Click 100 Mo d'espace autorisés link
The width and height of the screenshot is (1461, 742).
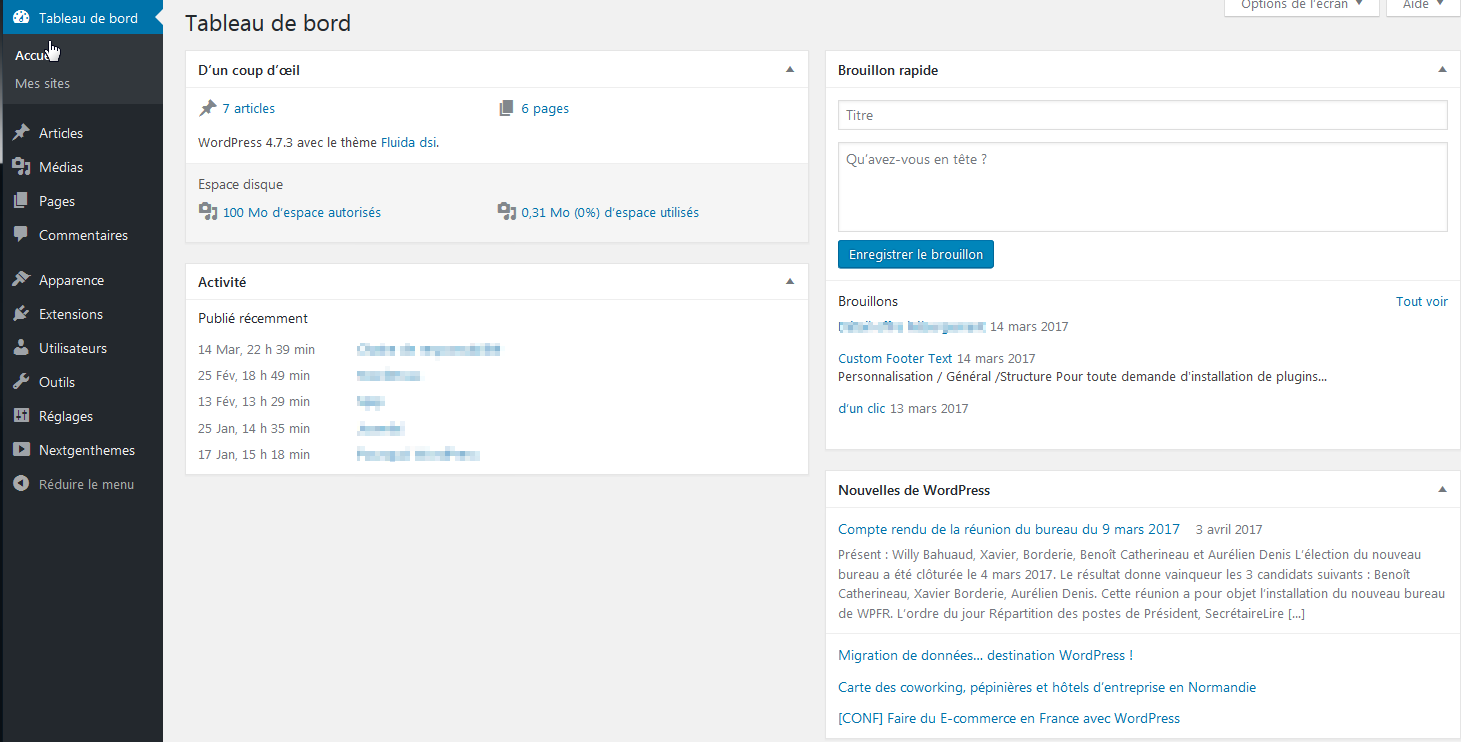tap(302, 212)
